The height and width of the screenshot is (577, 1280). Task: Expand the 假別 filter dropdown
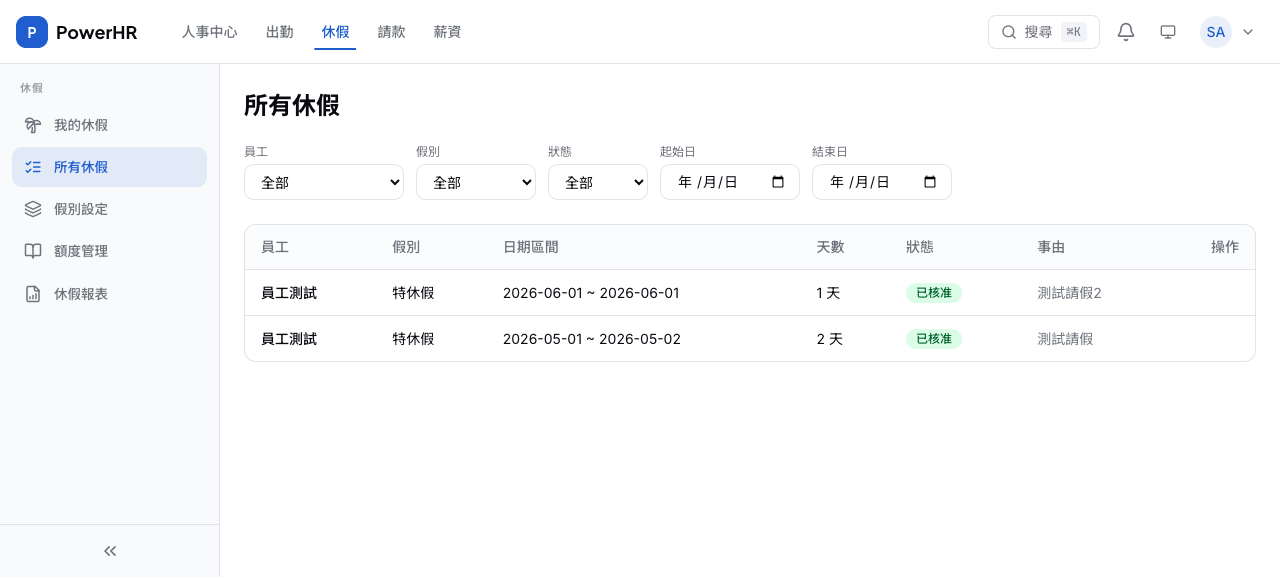(x=475, y=182)
